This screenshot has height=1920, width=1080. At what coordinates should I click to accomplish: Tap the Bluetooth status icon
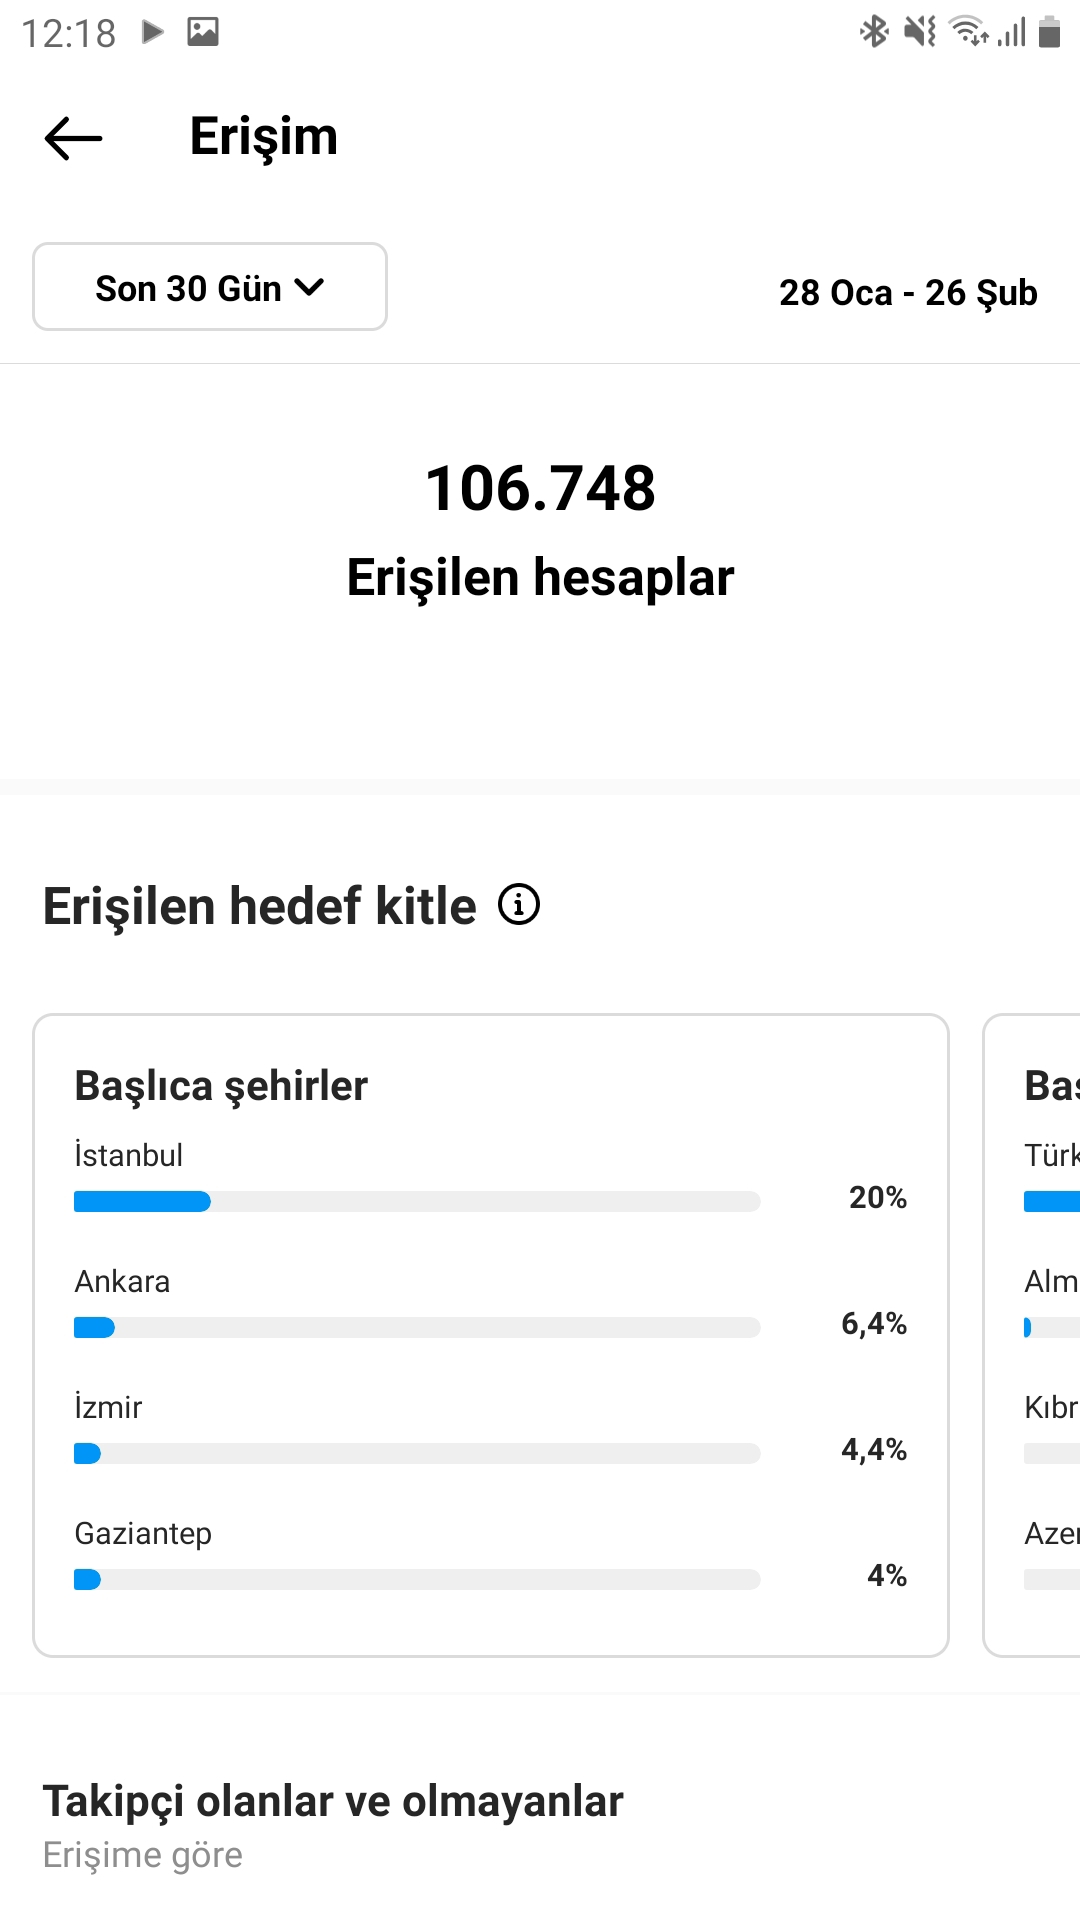coord(874,31)
